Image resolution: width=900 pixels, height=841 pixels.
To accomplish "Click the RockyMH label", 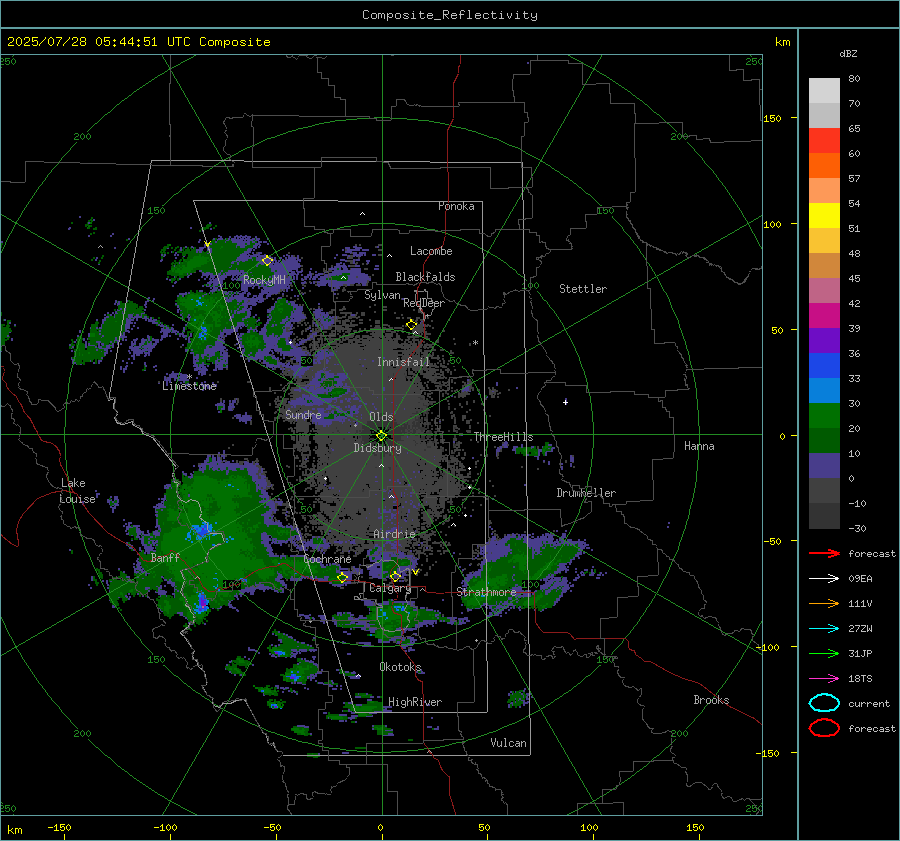I will click(264, 280).
